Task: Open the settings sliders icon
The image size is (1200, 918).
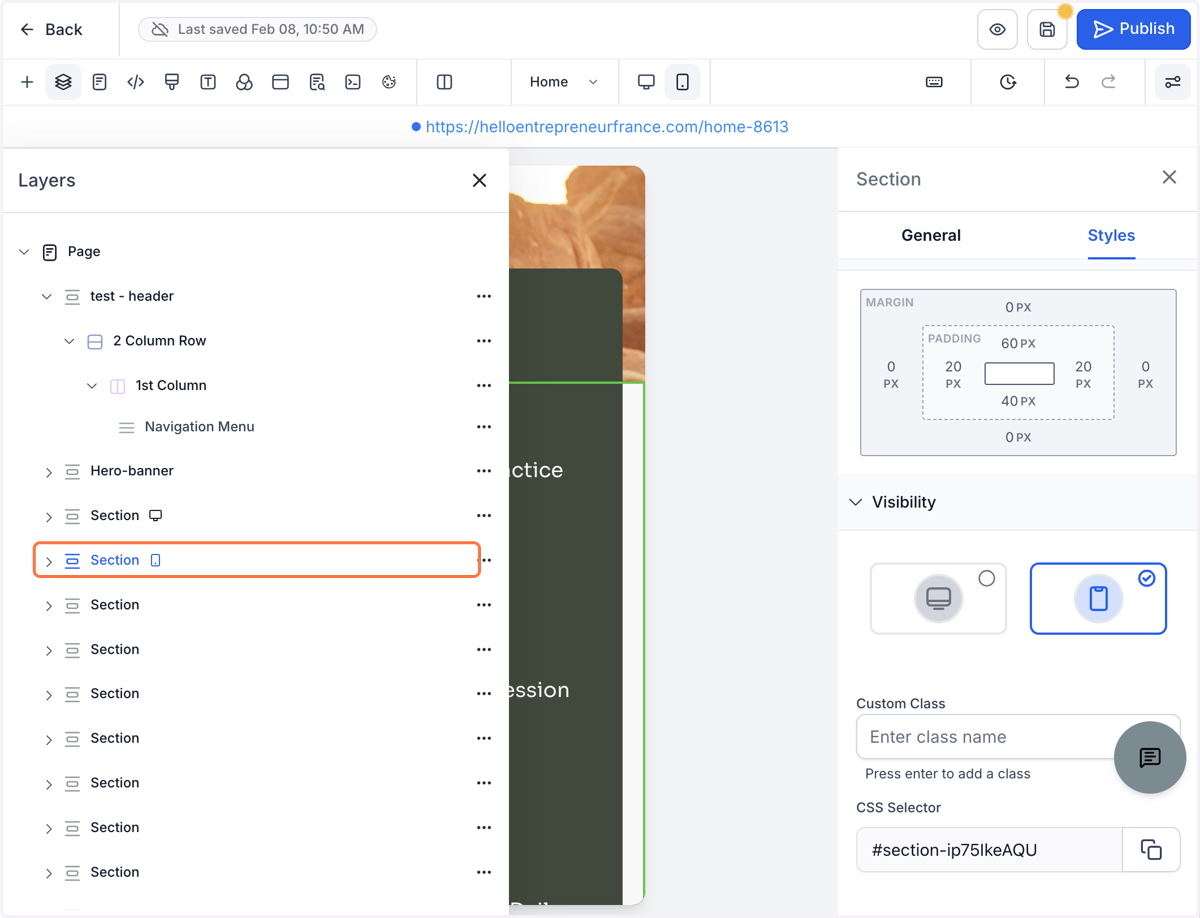Action: click(x=1172, y=82)
